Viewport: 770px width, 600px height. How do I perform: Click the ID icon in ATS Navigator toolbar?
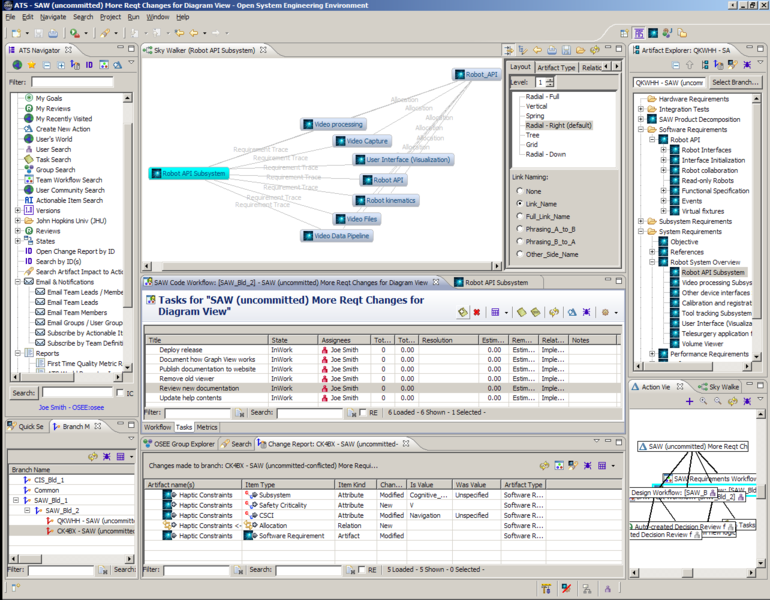click(x=89, y=65)
